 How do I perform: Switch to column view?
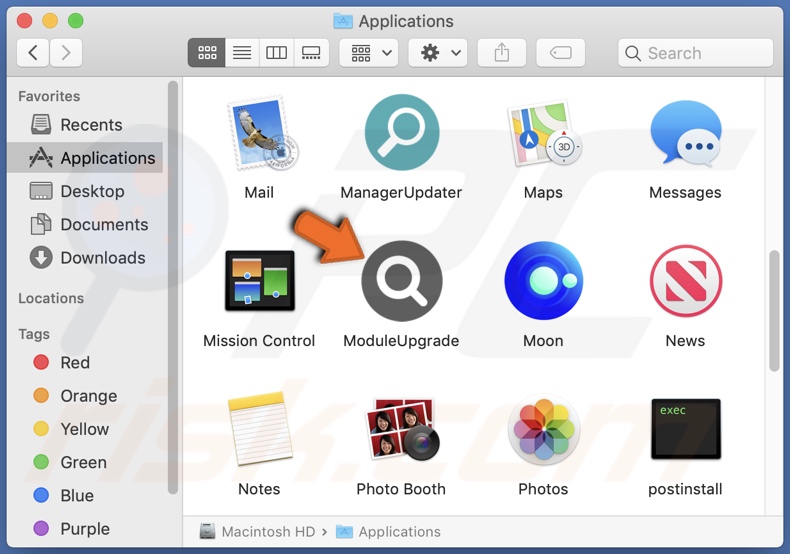pos(277,52)
